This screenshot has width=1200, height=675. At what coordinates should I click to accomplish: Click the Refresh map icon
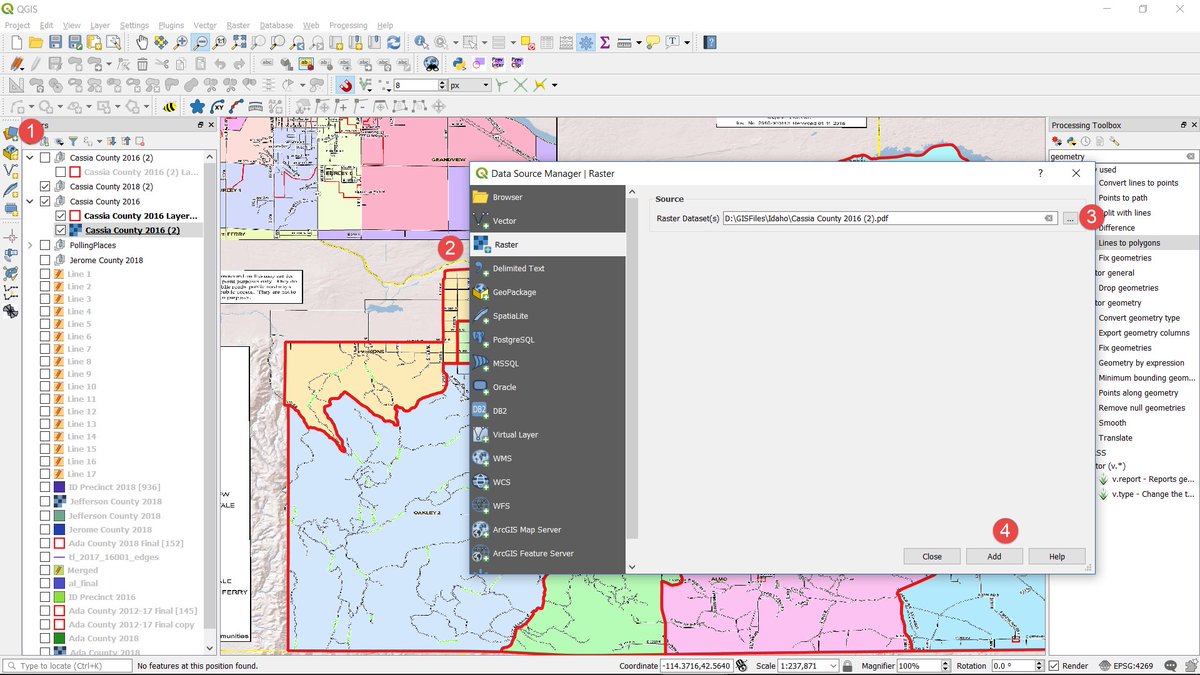[394, 42]
